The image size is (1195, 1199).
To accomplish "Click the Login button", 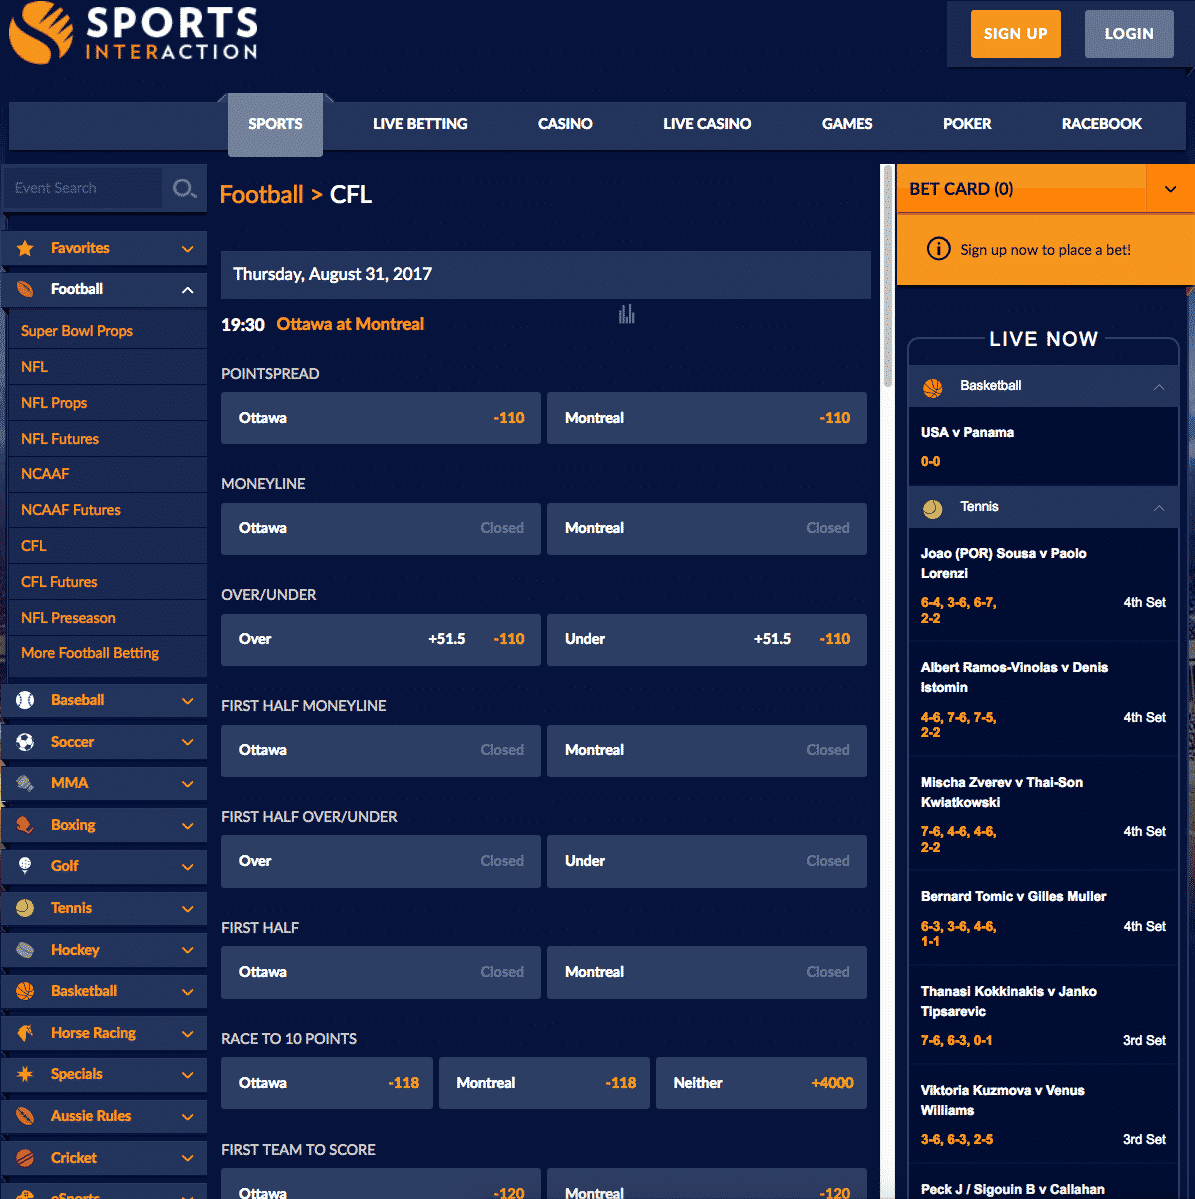I will (1128, 34).
